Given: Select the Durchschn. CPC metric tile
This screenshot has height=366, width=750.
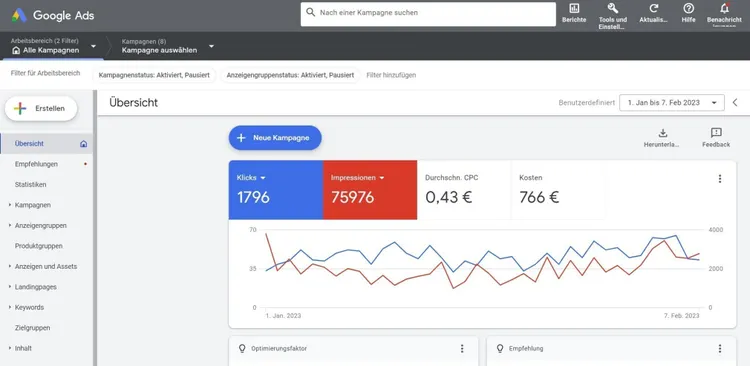Looking at the screenshot, I should click(x=464, y=190).
